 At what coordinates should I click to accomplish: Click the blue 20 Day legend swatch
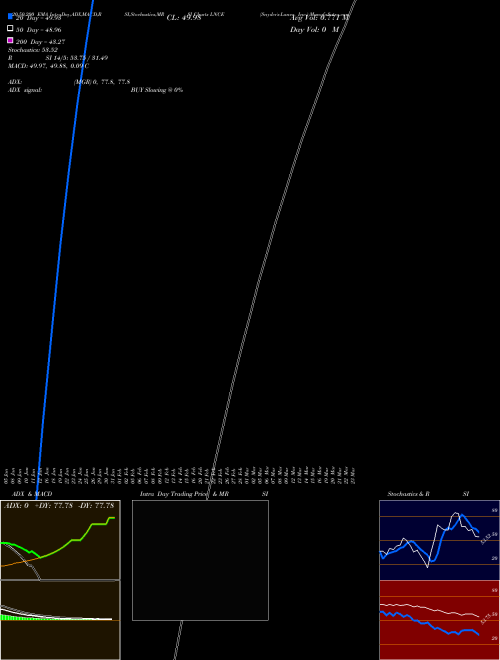[10, 16]
